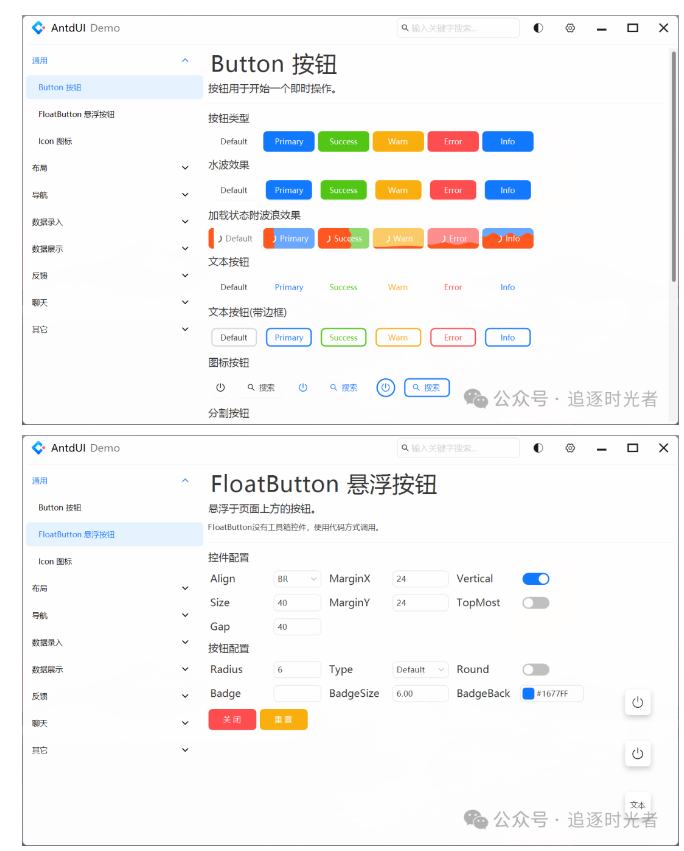Click Primary button under 按钮类型
The height and width of the screenshot is (851, 684).
[x=289, y=142]
